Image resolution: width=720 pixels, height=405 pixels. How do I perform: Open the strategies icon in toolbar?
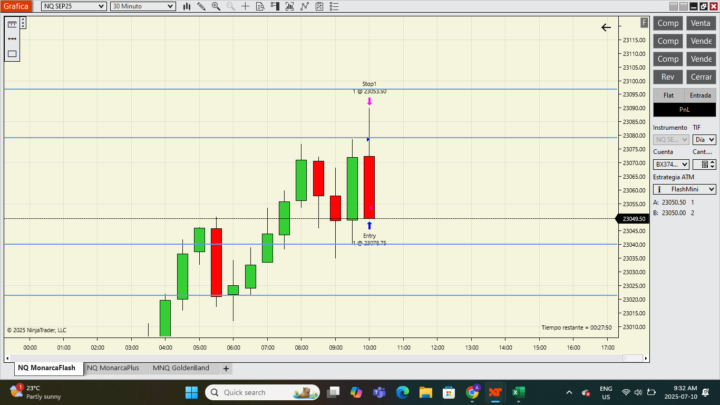319,6
